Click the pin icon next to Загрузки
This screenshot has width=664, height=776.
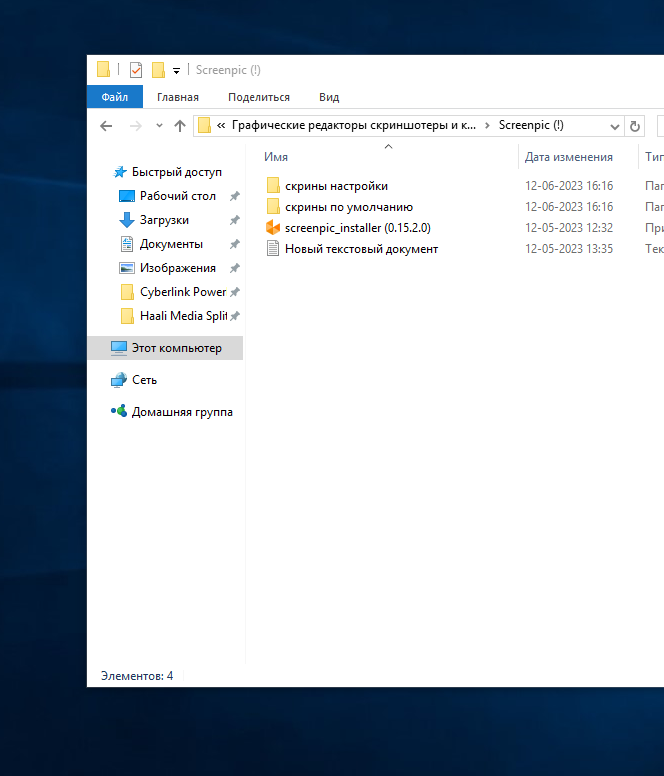tap(235, 220)
